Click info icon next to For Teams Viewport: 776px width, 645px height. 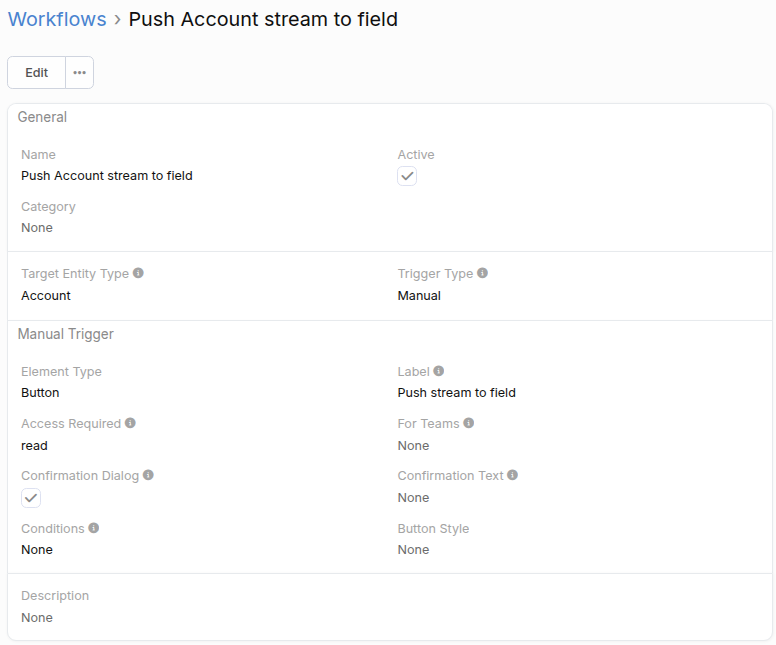469,423
